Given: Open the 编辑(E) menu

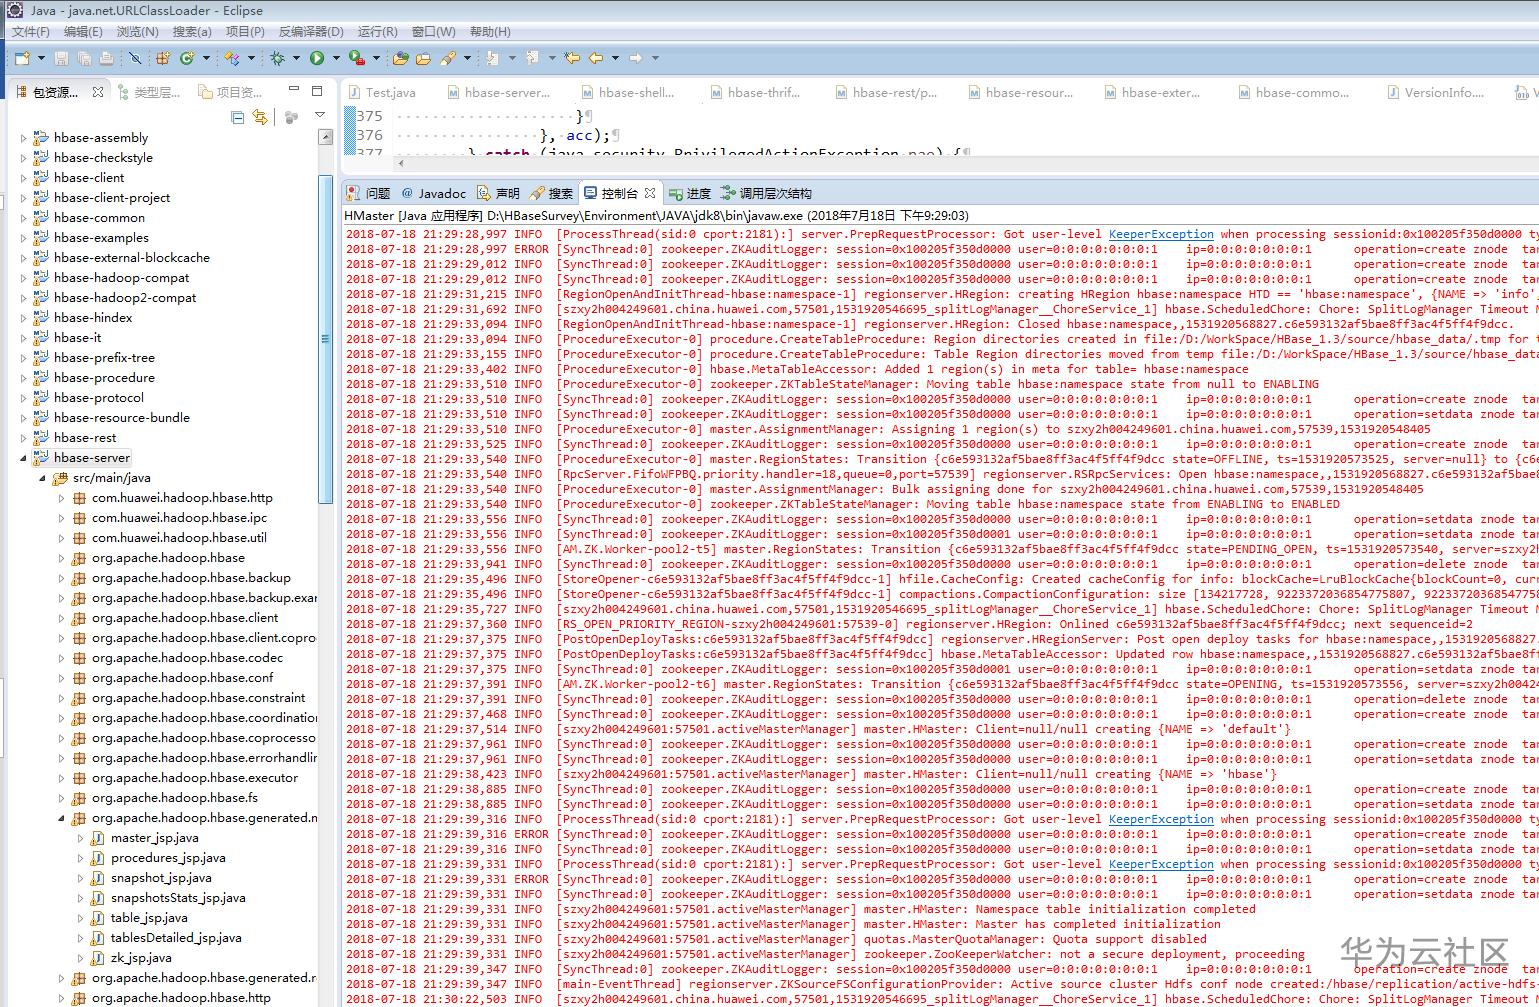Looking at the screenshot, I should tap(83, 32).
